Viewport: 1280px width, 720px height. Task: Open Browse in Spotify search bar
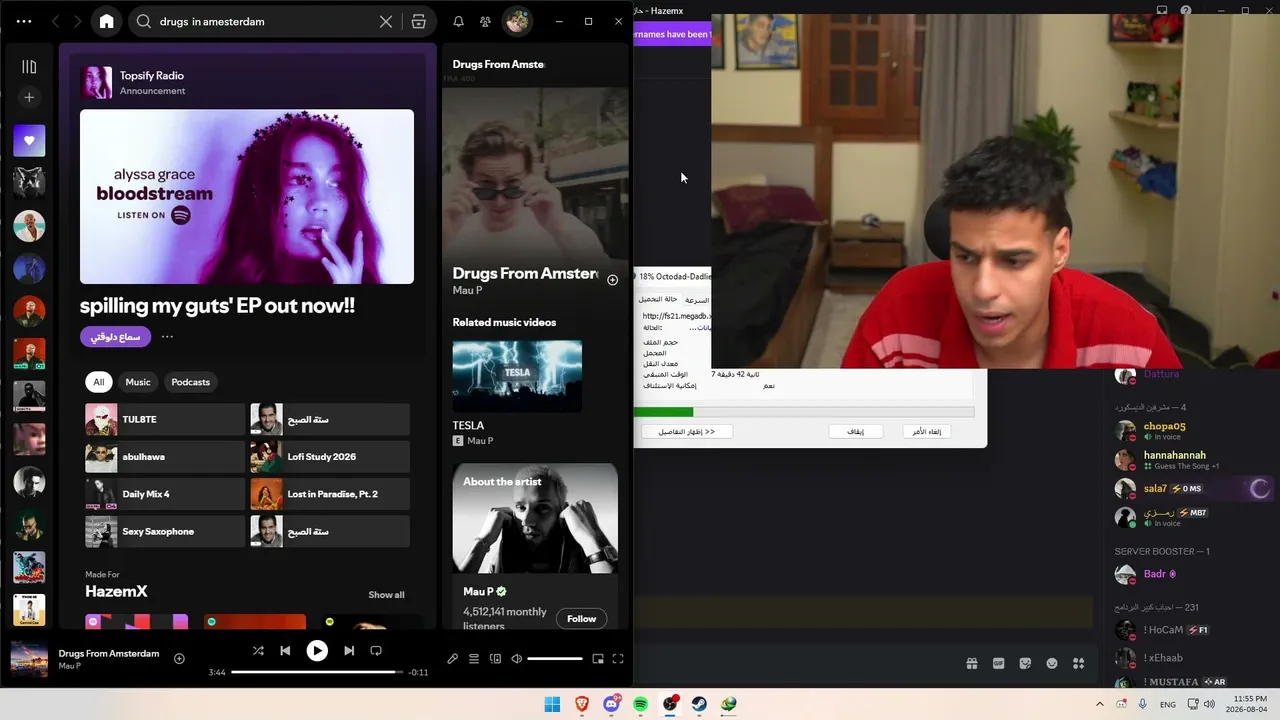point(419,21)
